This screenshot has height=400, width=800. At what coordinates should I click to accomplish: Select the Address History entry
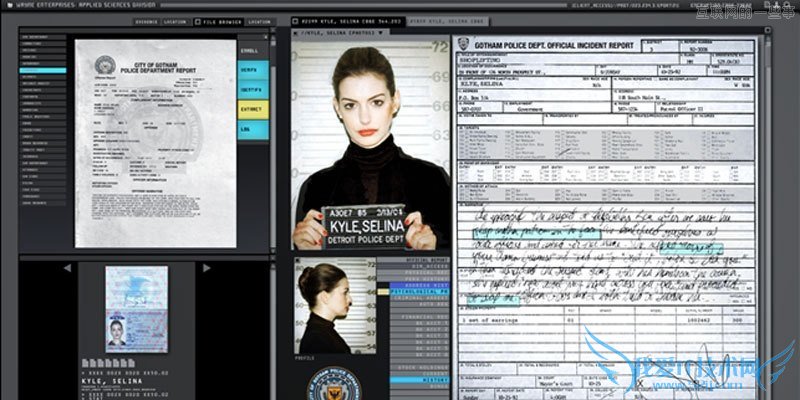pyautogui.click(x=419, y=285)
